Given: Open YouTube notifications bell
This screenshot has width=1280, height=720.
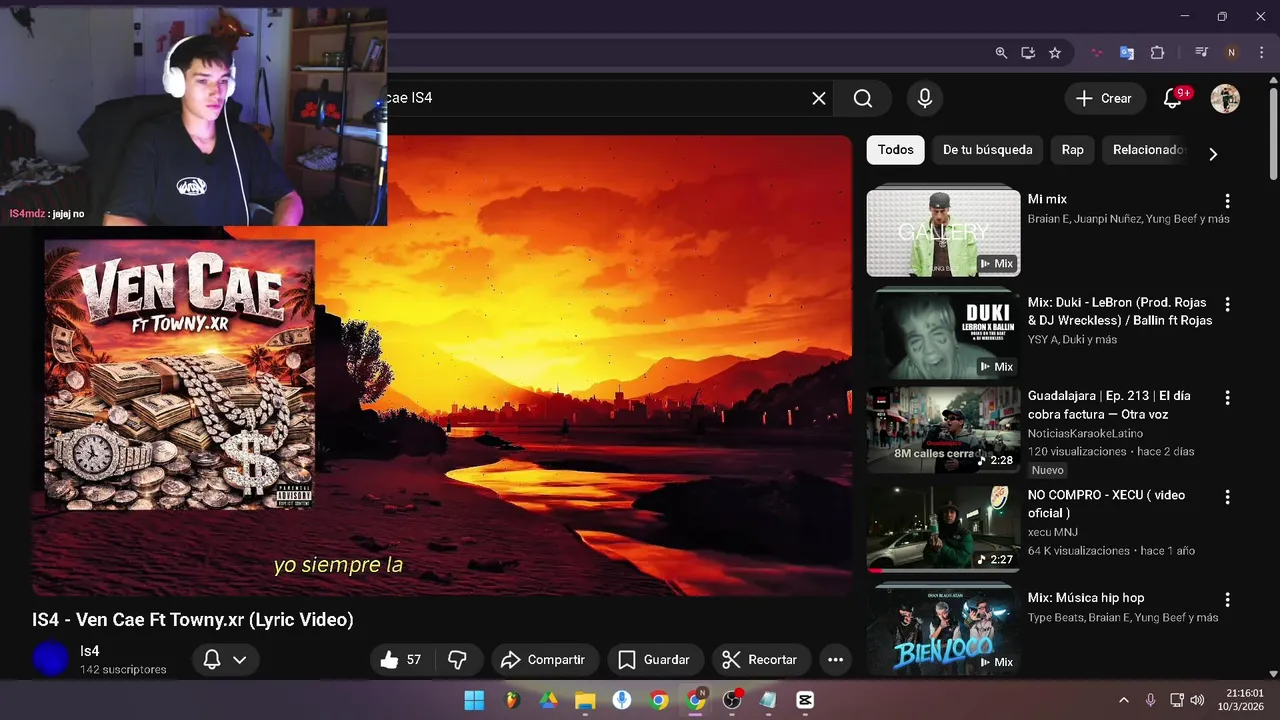Looking at the screenshot, I should (1173, 98).
